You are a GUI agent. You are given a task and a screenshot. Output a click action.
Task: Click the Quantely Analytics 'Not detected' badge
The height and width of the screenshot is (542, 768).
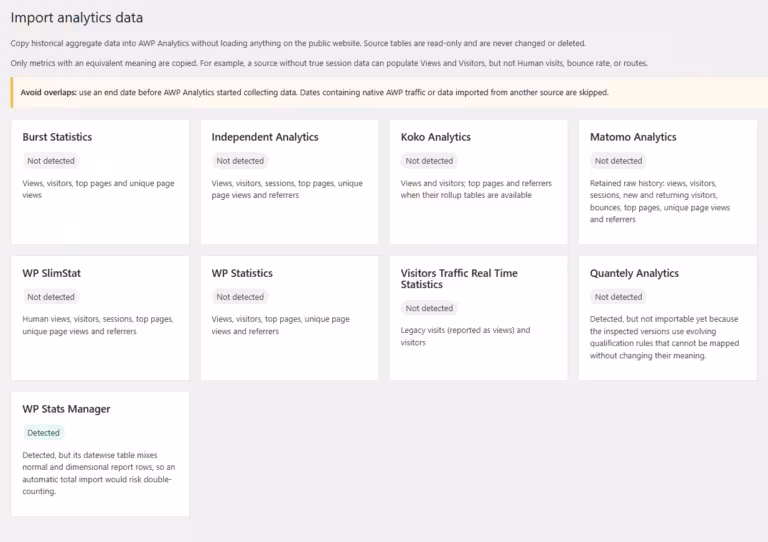[618, 297]
